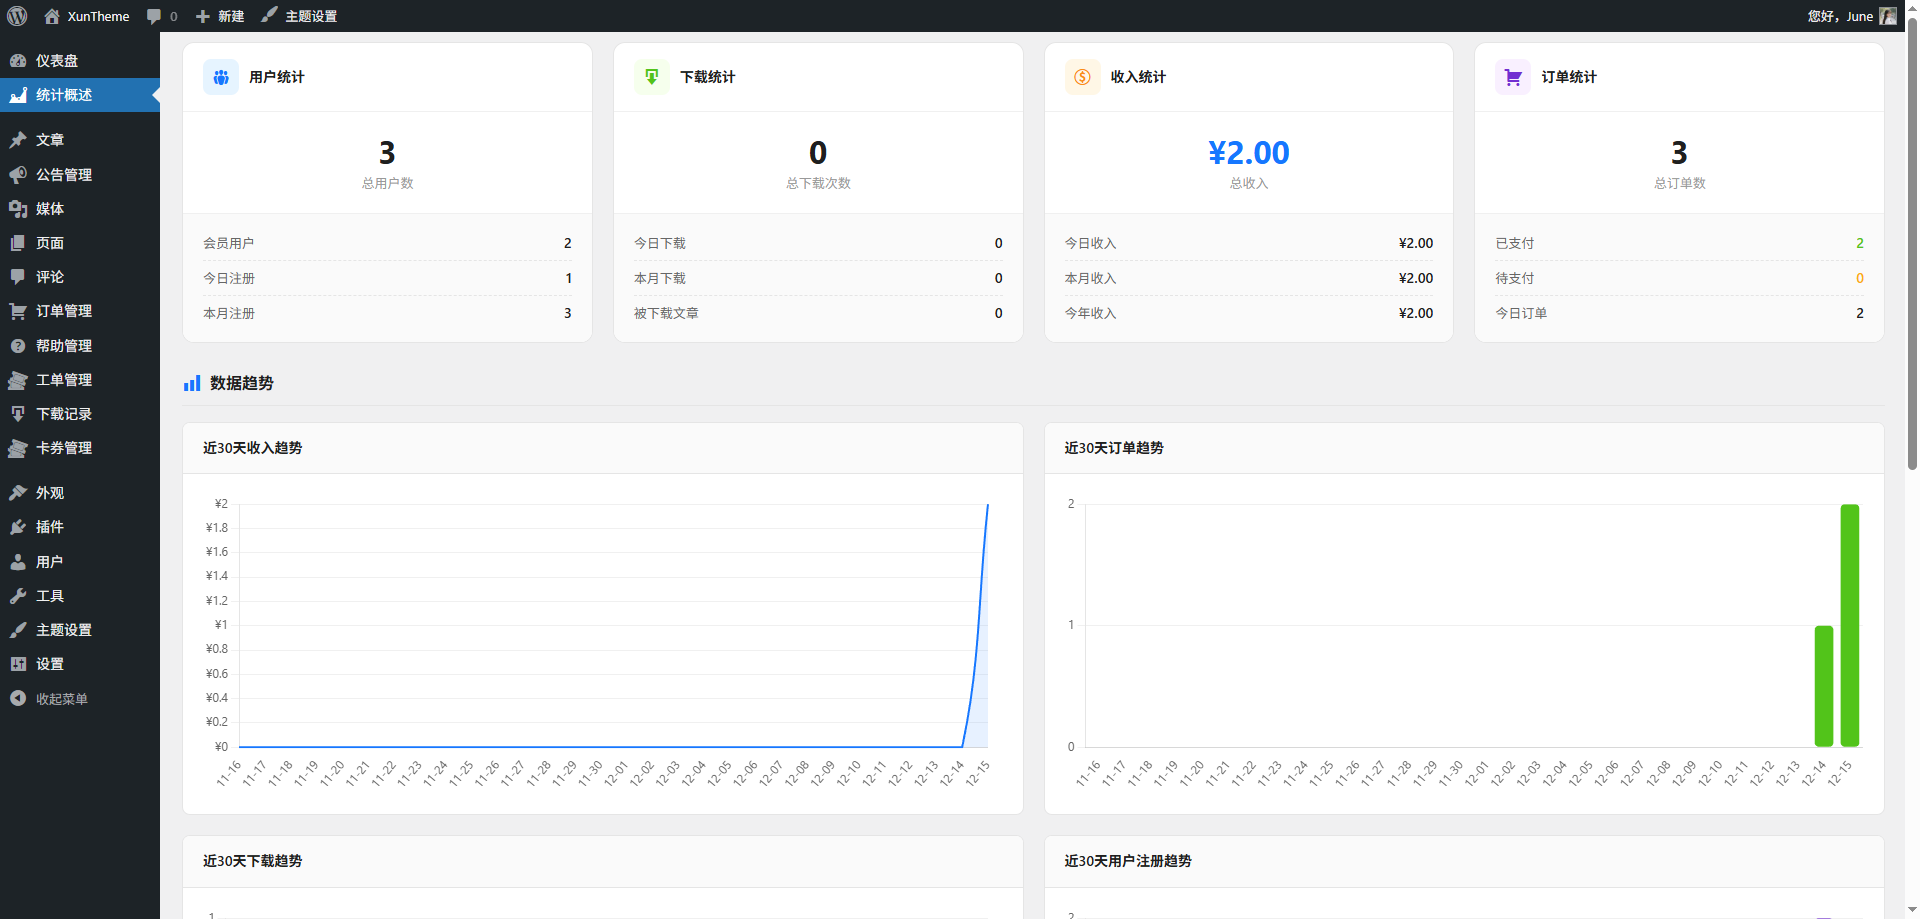Image resolution: width=1920 pixels, height=919 pixels.
Task: Open the 插件 menu item
Action: coord(50,527)
